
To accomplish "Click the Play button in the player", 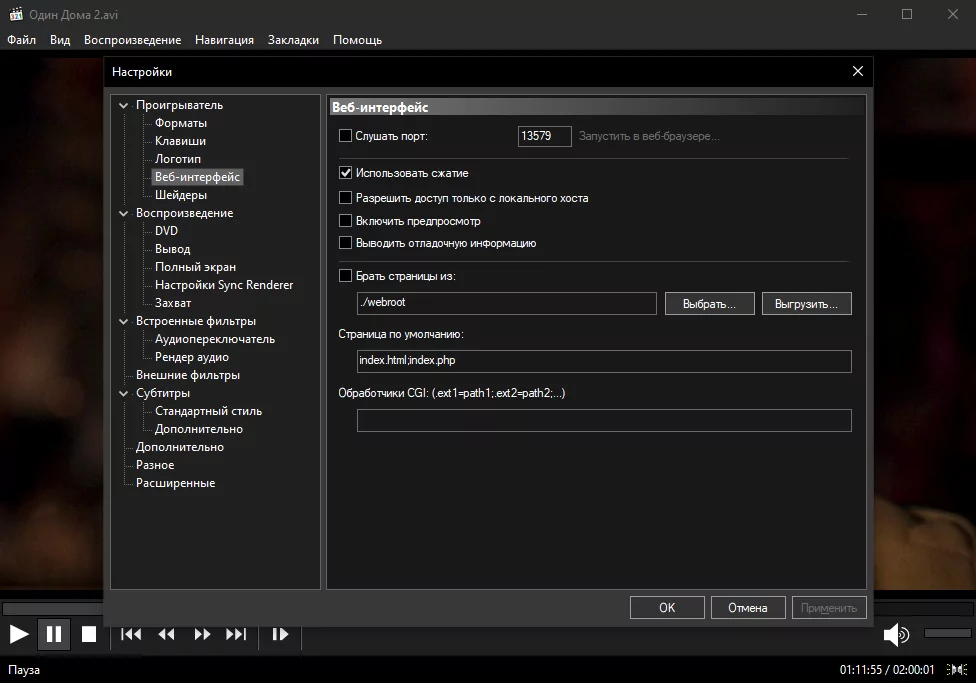I will [19, 634].
